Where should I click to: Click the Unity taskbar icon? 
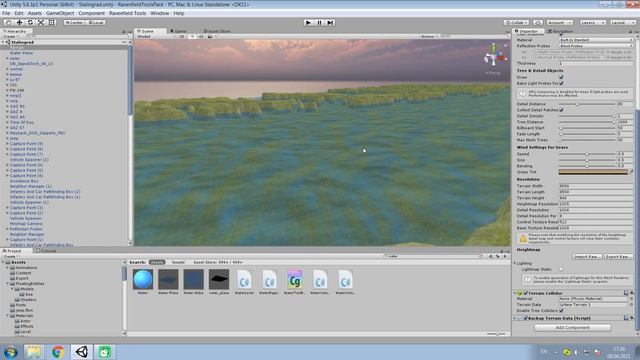tap(82, 351)
